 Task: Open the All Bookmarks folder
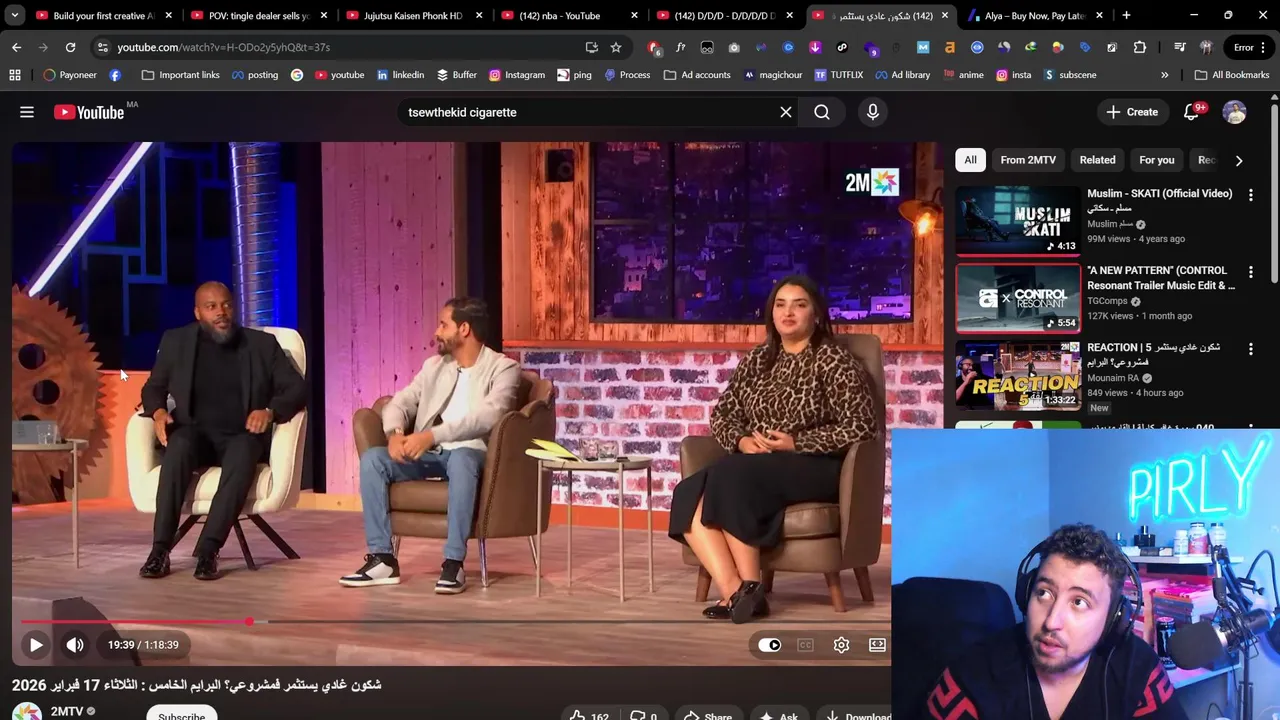click(1232, 75)
